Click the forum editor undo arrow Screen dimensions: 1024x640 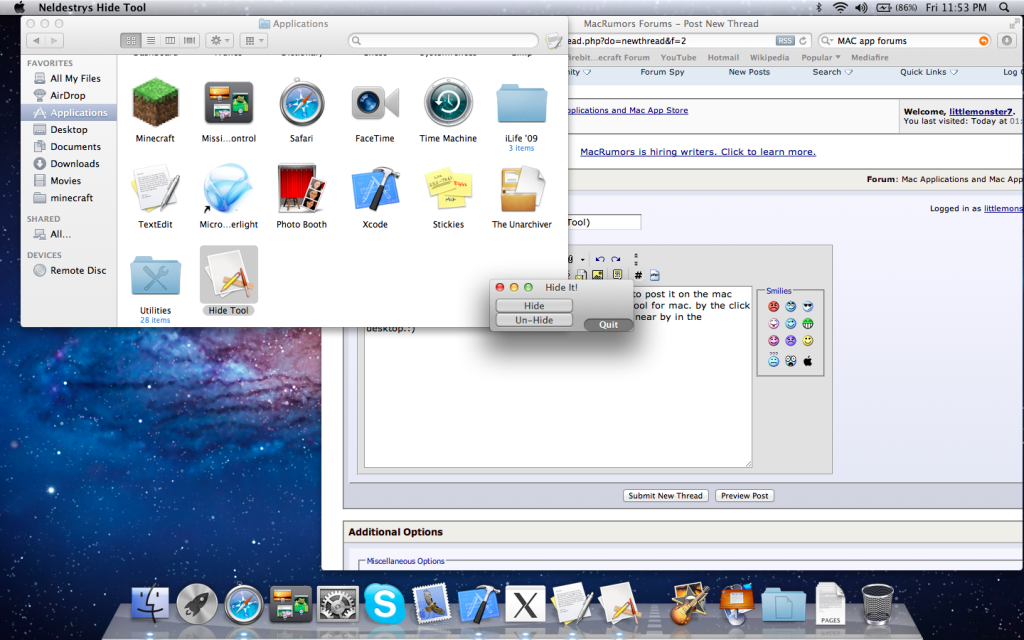(600, 259)
